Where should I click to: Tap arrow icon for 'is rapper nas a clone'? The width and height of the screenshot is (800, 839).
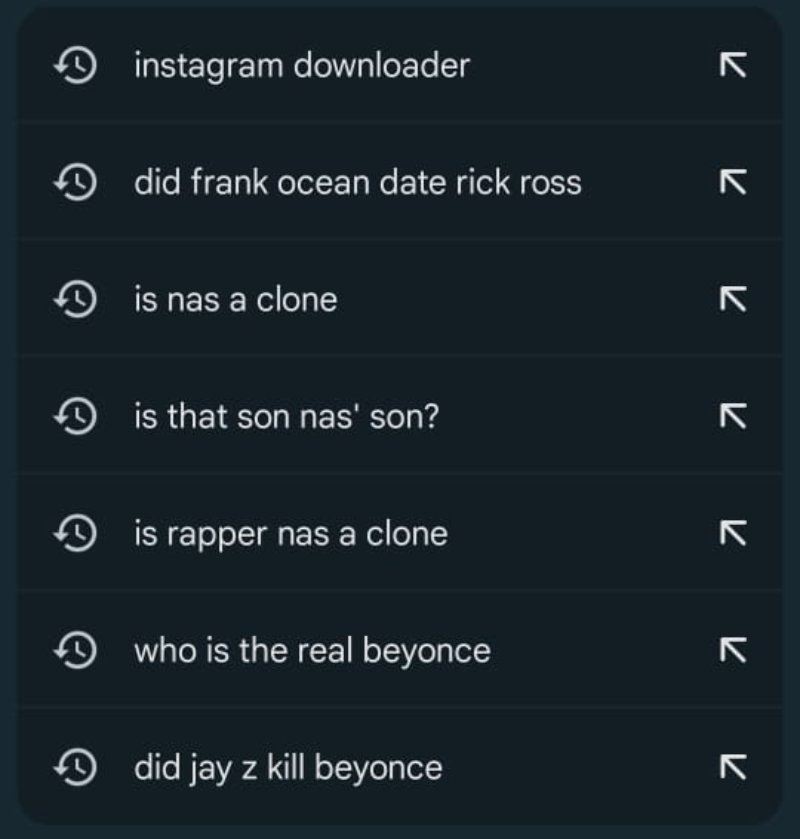[x=733, y=533]
